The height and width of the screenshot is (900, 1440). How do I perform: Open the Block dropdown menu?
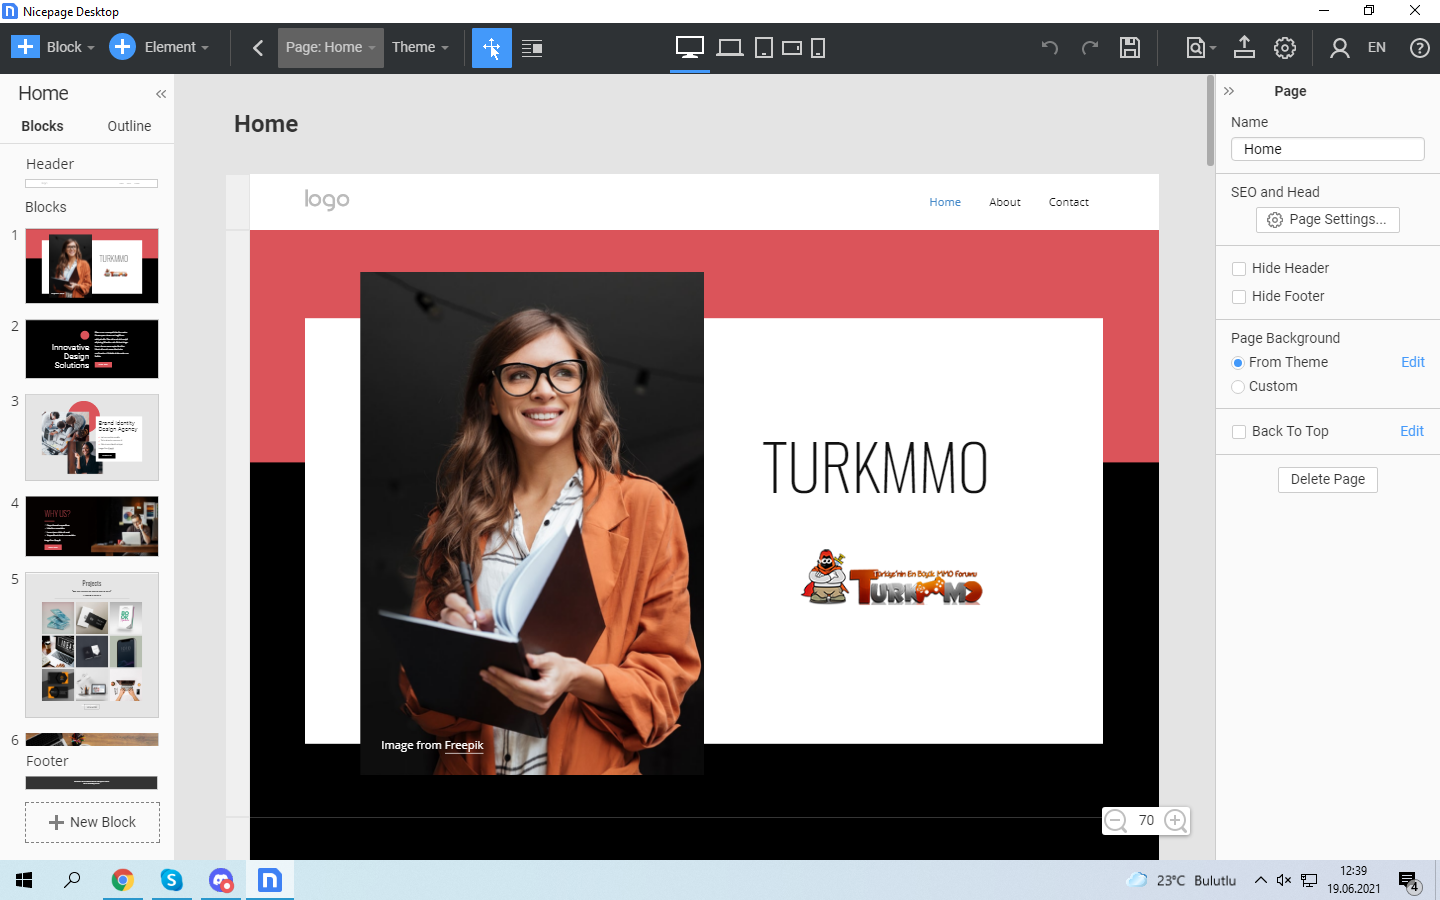71,47
